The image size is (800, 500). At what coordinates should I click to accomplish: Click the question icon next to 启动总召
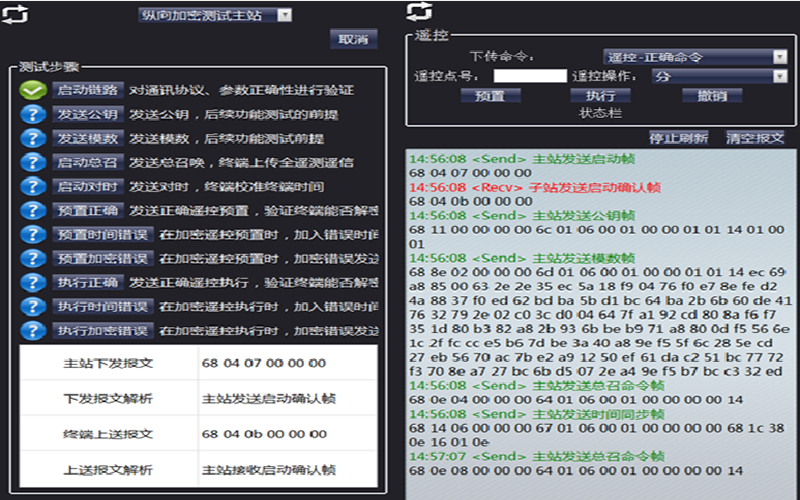point(34,162)
